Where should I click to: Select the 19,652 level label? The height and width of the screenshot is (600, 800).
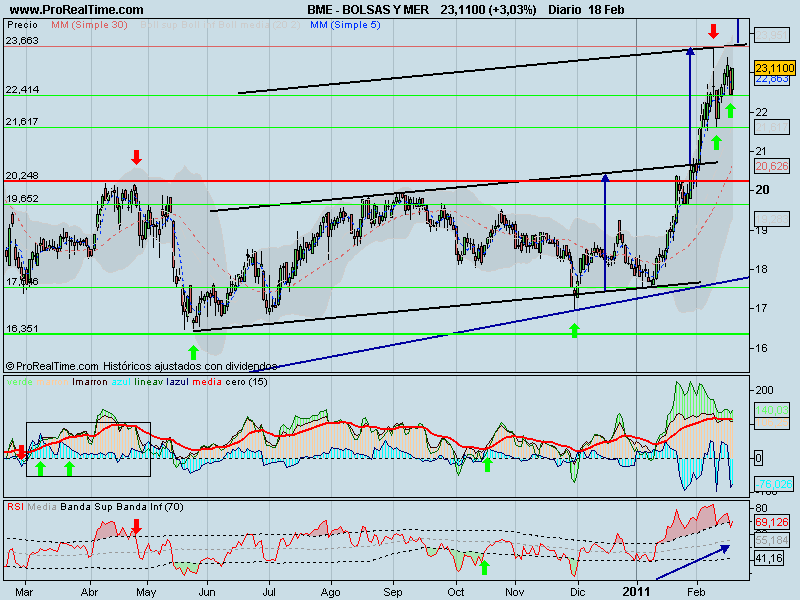coord(22,198)
